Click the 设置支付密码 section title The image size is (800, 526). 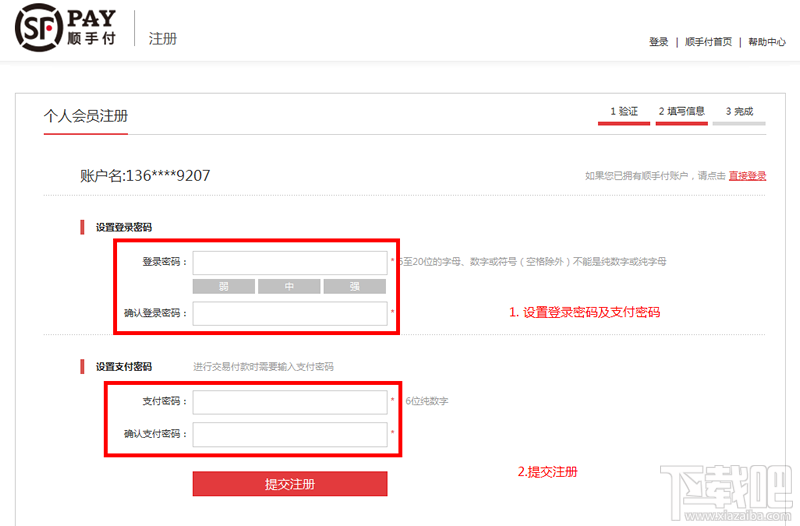(123, 366)
